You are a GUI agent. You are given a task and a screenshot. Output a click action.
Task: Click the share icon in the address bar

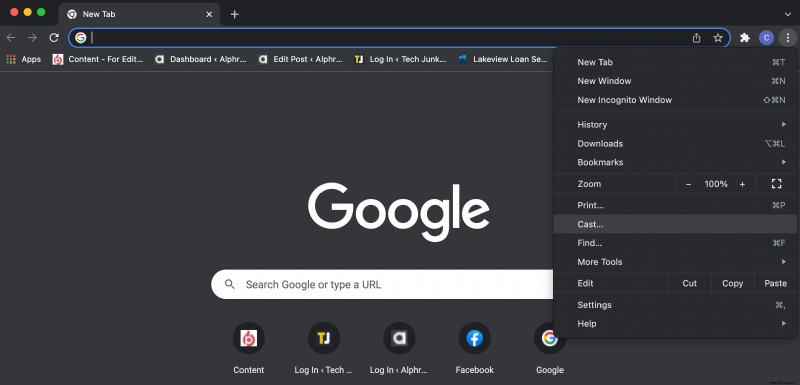tap(696, 38)
